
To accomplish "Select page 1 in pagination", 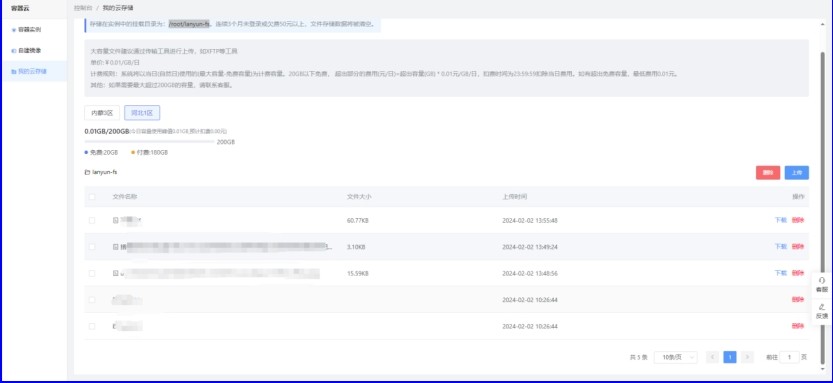I will (730, 358).
